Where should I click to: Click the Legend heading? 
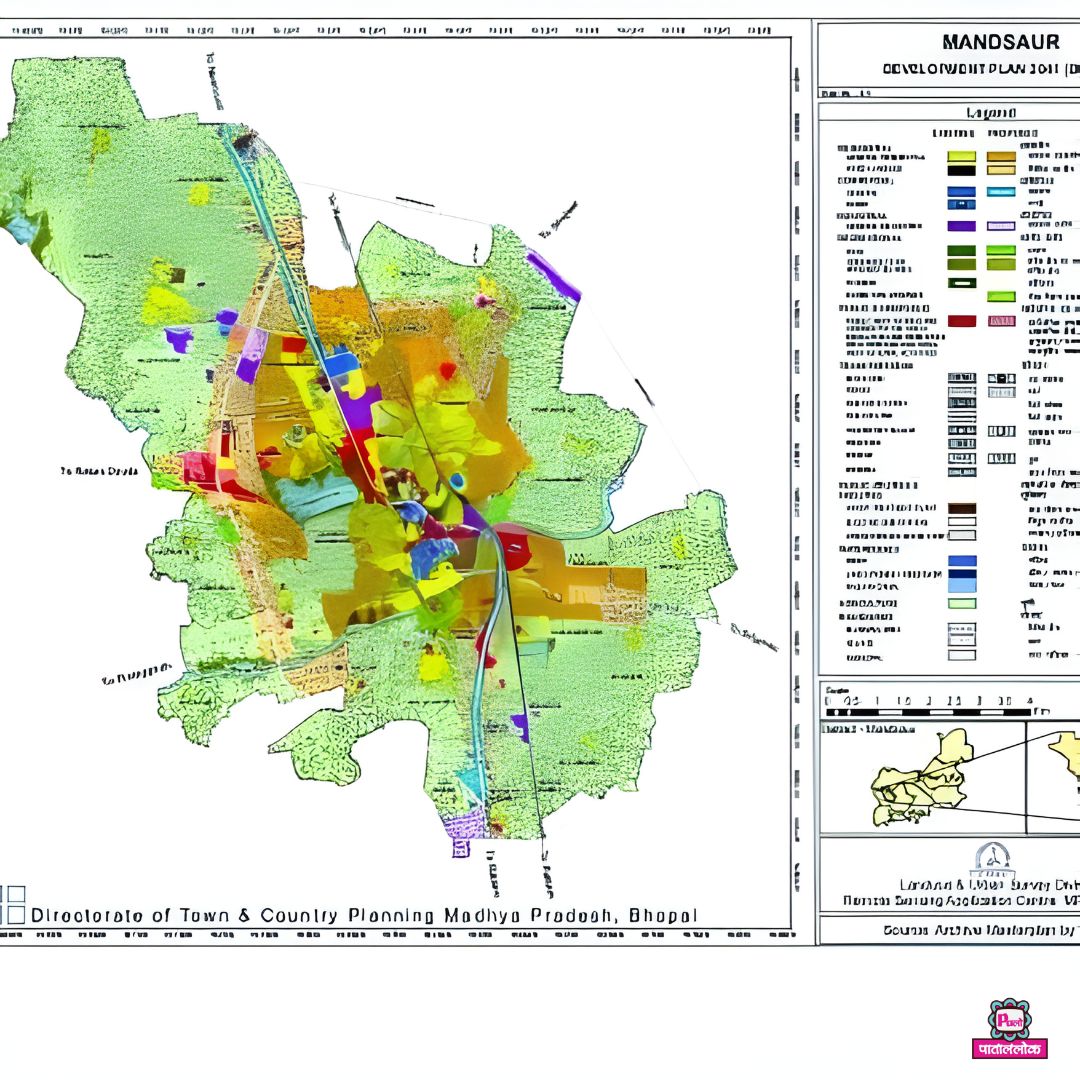990,113
